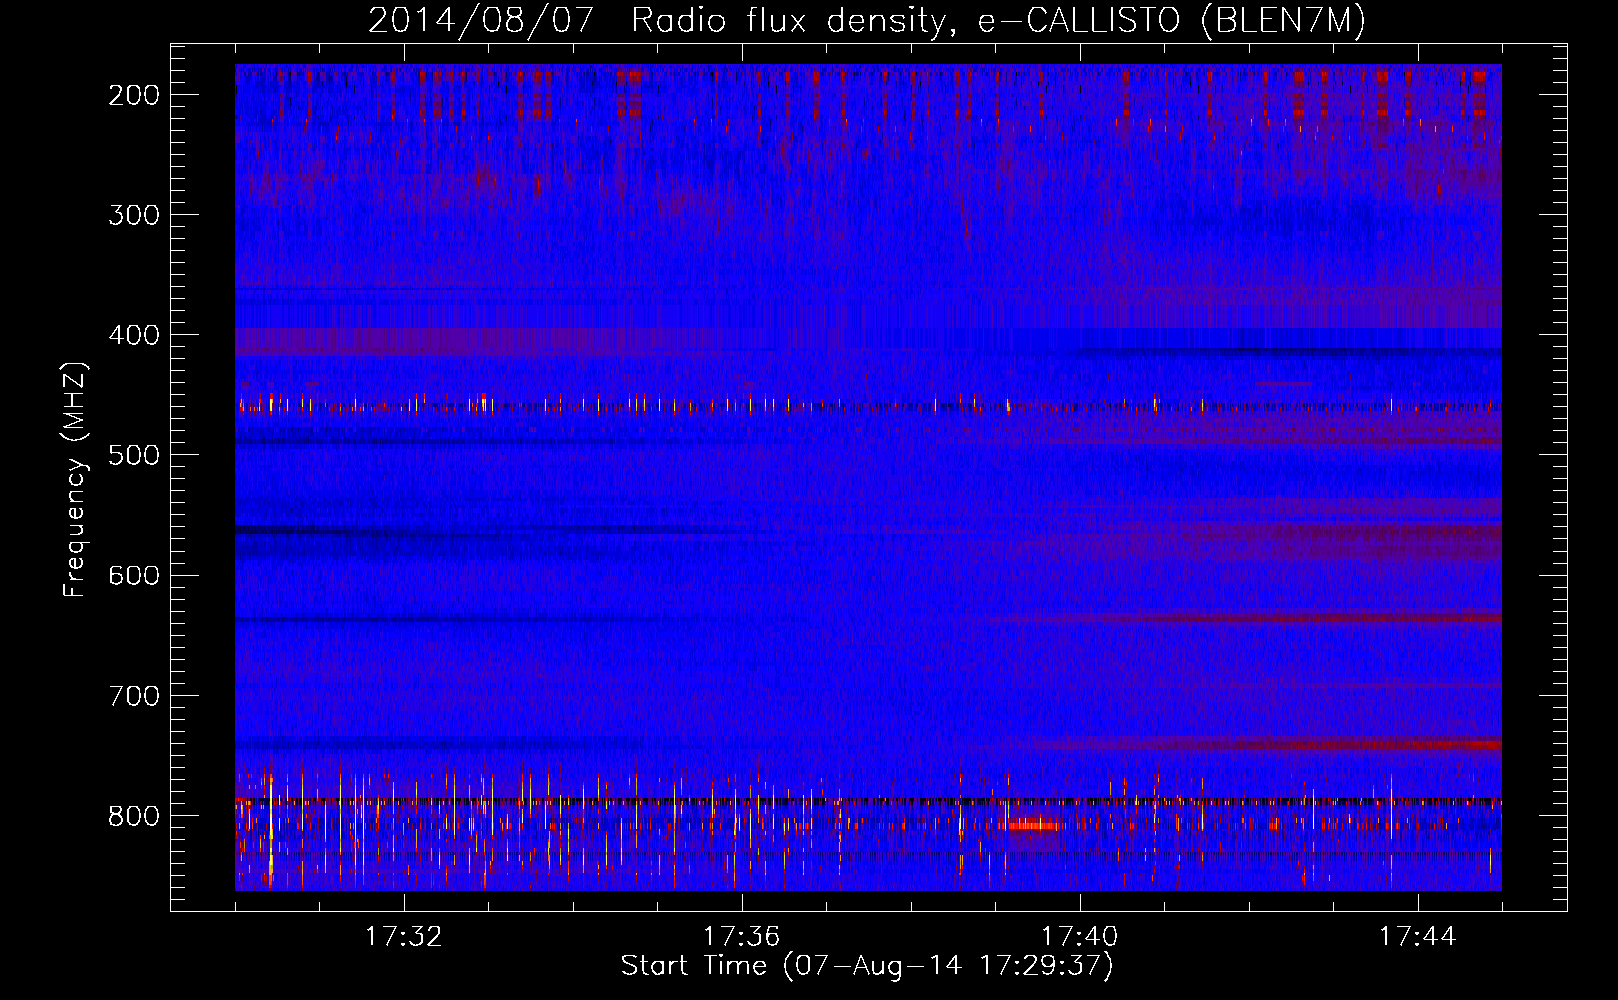Image resolution: width=1618 pixels, height=1000 pixels.
Task: Click the 'Start Time (07-Aug-14 17:29:37)' label
Action: pyautogui.click(x=867, y=966)
